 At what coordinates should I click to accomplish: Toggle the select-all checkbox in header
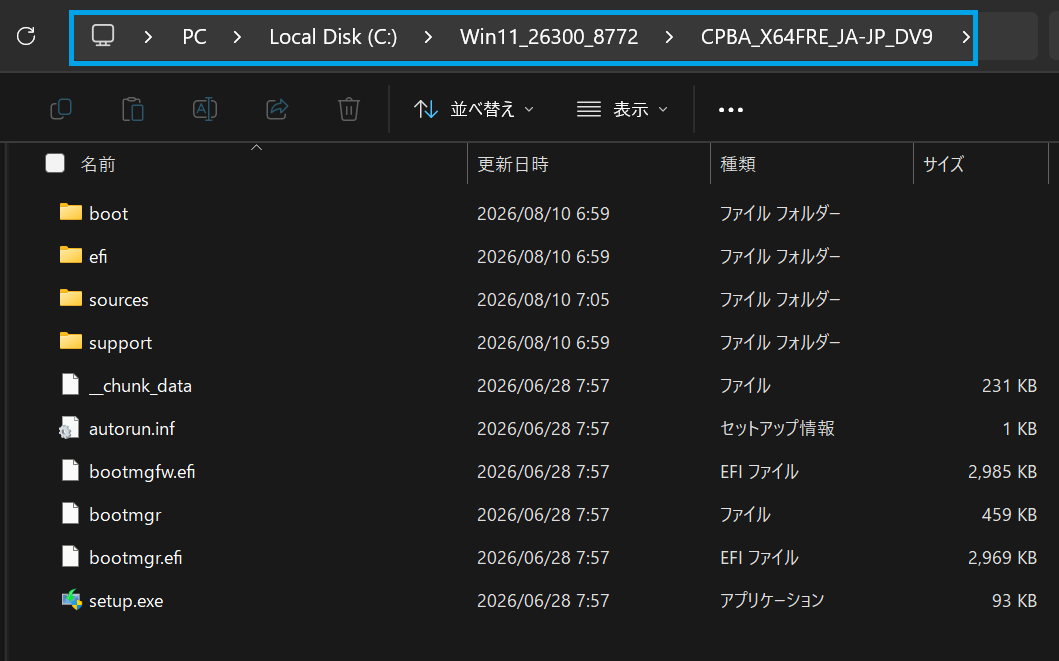[x=55, y=163]
